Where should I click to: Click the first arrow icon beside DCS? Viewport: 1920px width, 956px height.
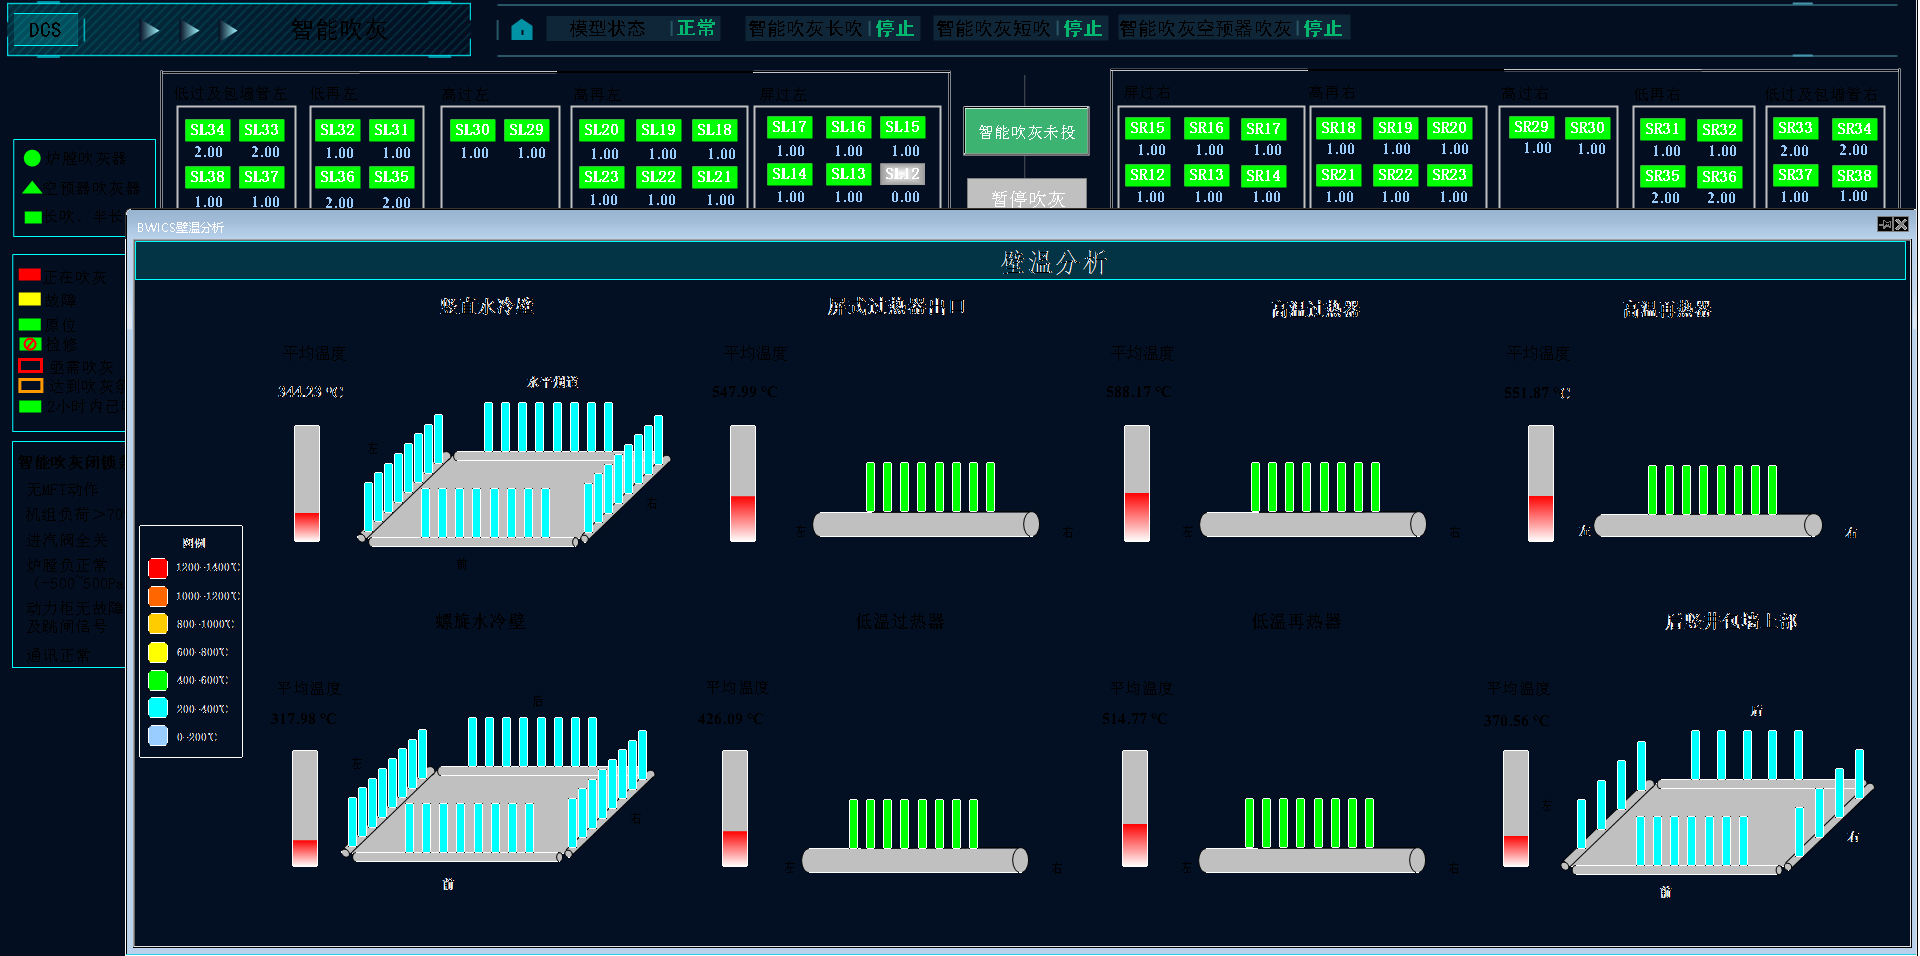click(150, 31)
